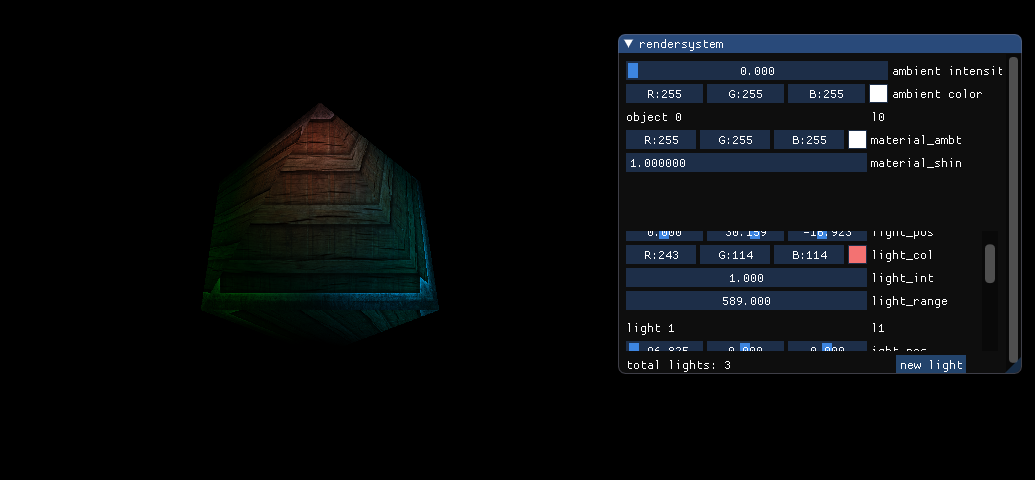
Task: Click the 'total lights: 3' text
Action: (x=679, y=365)
